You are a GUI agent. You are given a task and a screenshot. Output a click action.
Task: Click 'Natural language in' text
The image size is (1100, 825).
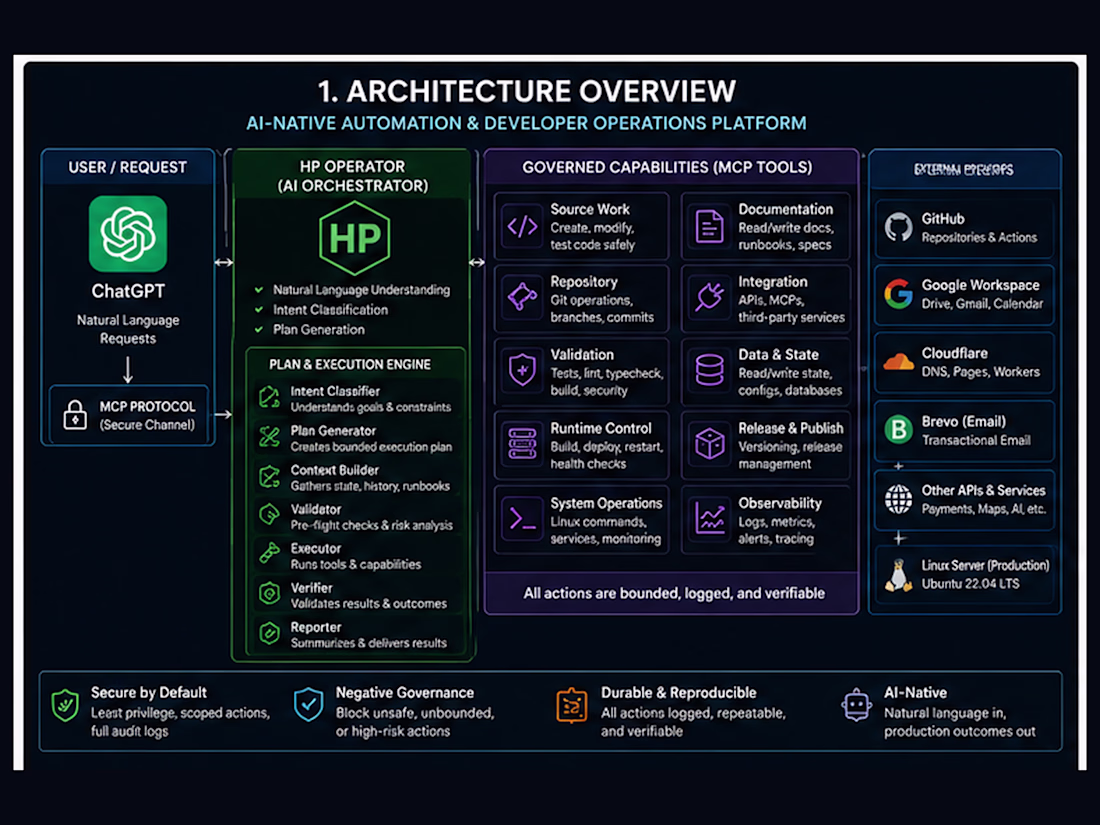click(x=945, y=713)
